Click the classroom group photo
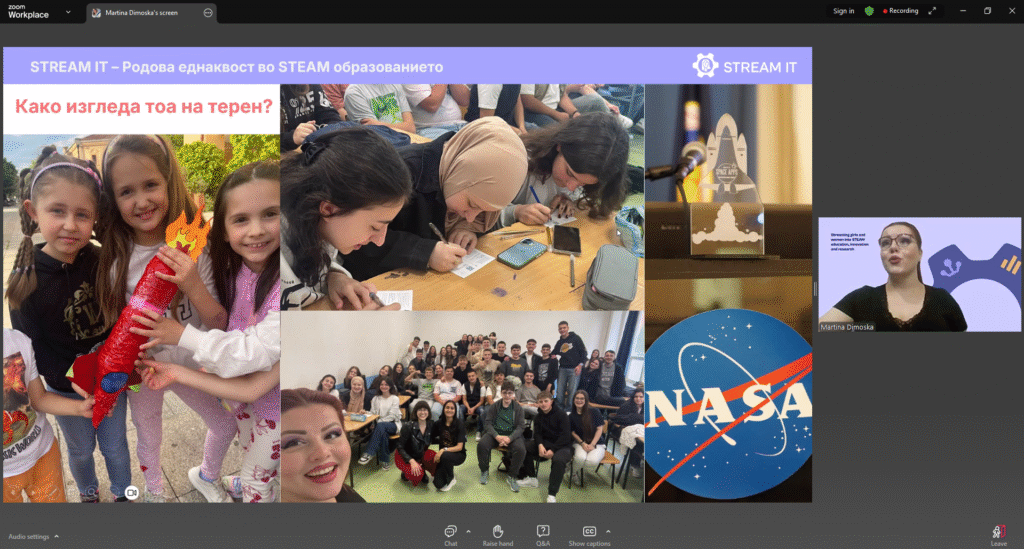 pos(462,407)
